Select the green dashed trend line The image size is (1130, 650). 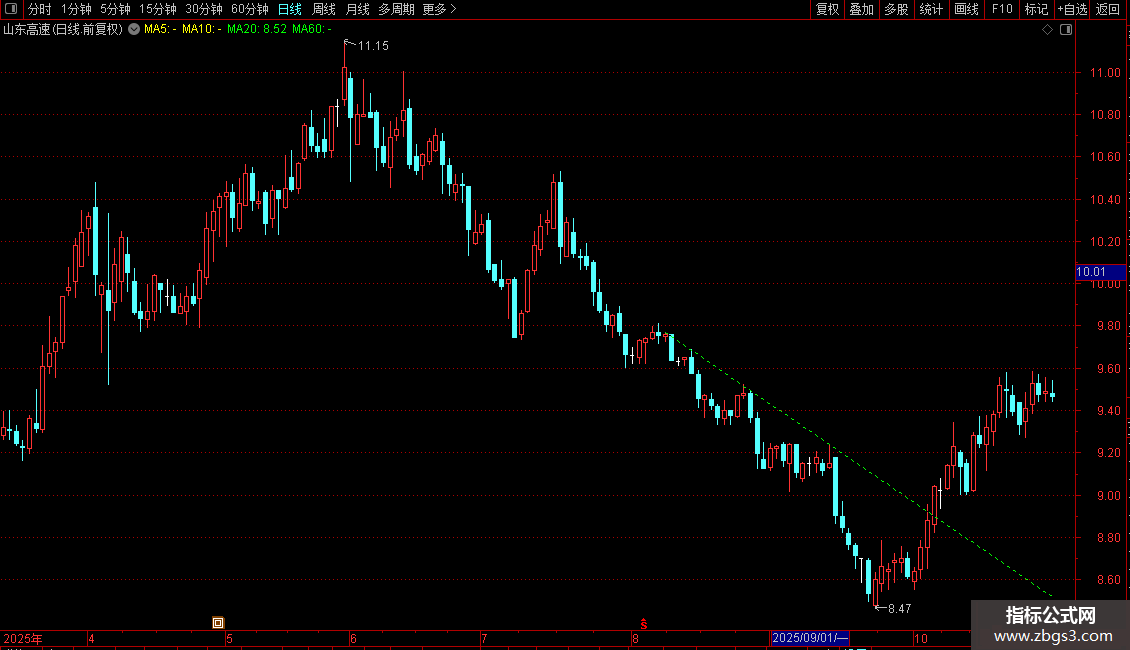pos(858,463)
